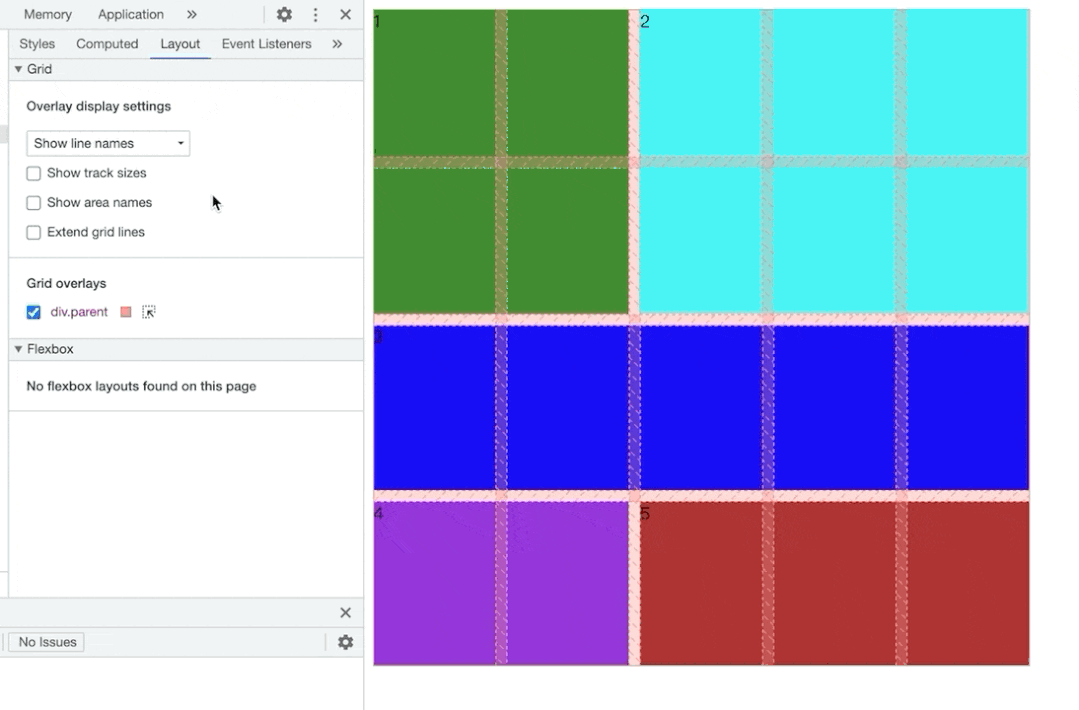1079x710 pixels.
Task: Click 'Grid overlays' heading
Action: coord(66,283)
